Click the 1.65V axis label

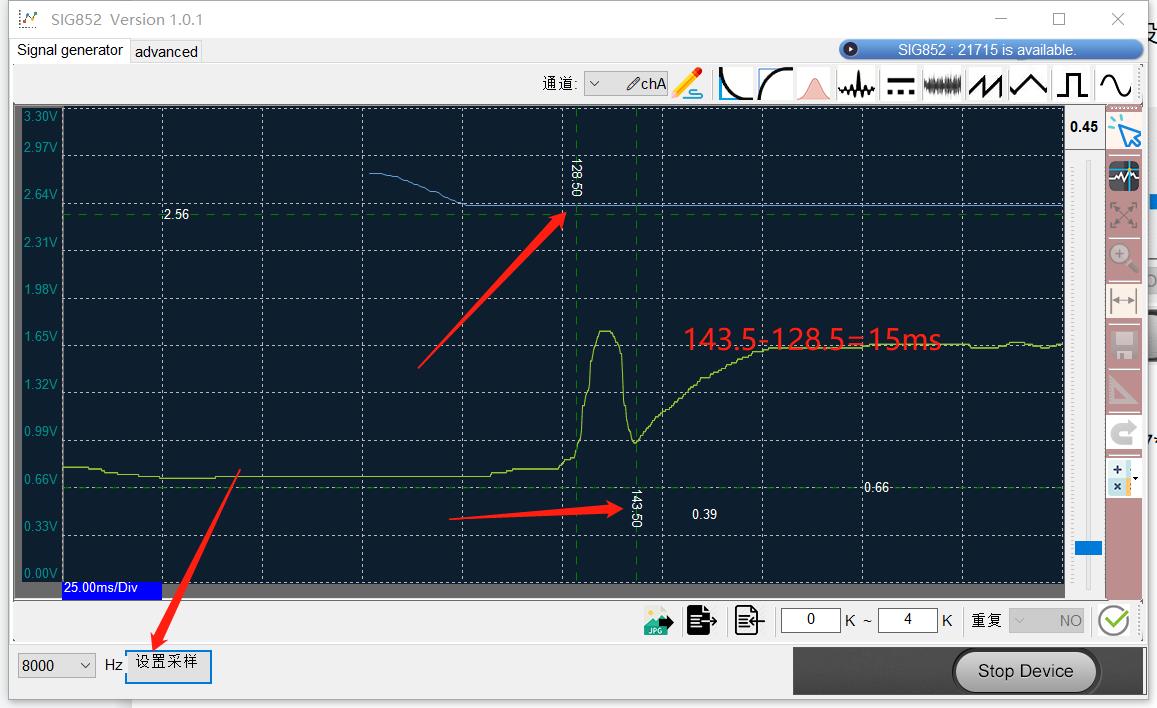[40, 336]
